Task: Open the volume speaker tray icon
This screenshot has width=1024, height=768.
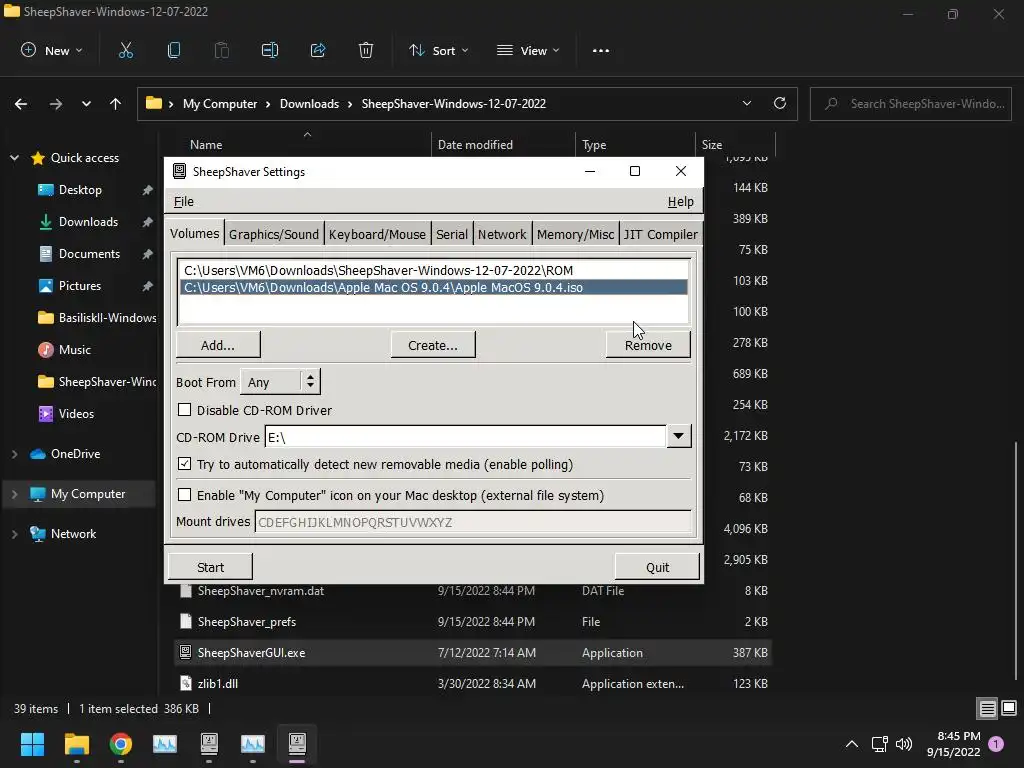Action: tap(904, 744)
